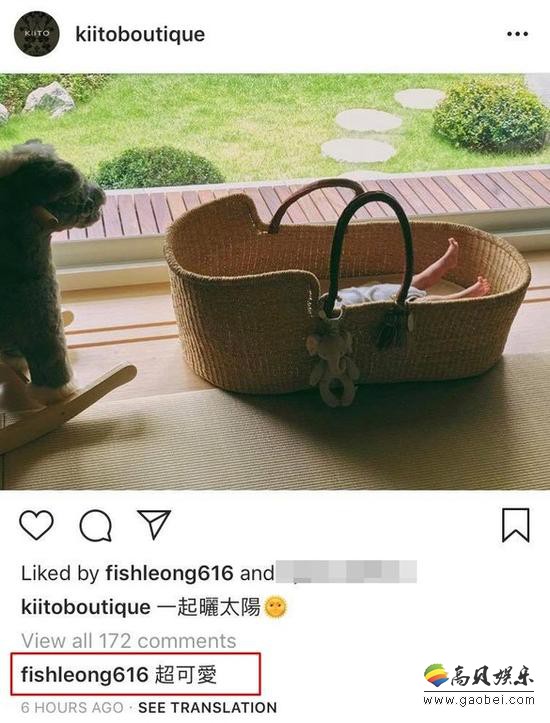The image size is (550, 723).
Task: Click www.gaobei.com watermark text
Action: point(479,700)
